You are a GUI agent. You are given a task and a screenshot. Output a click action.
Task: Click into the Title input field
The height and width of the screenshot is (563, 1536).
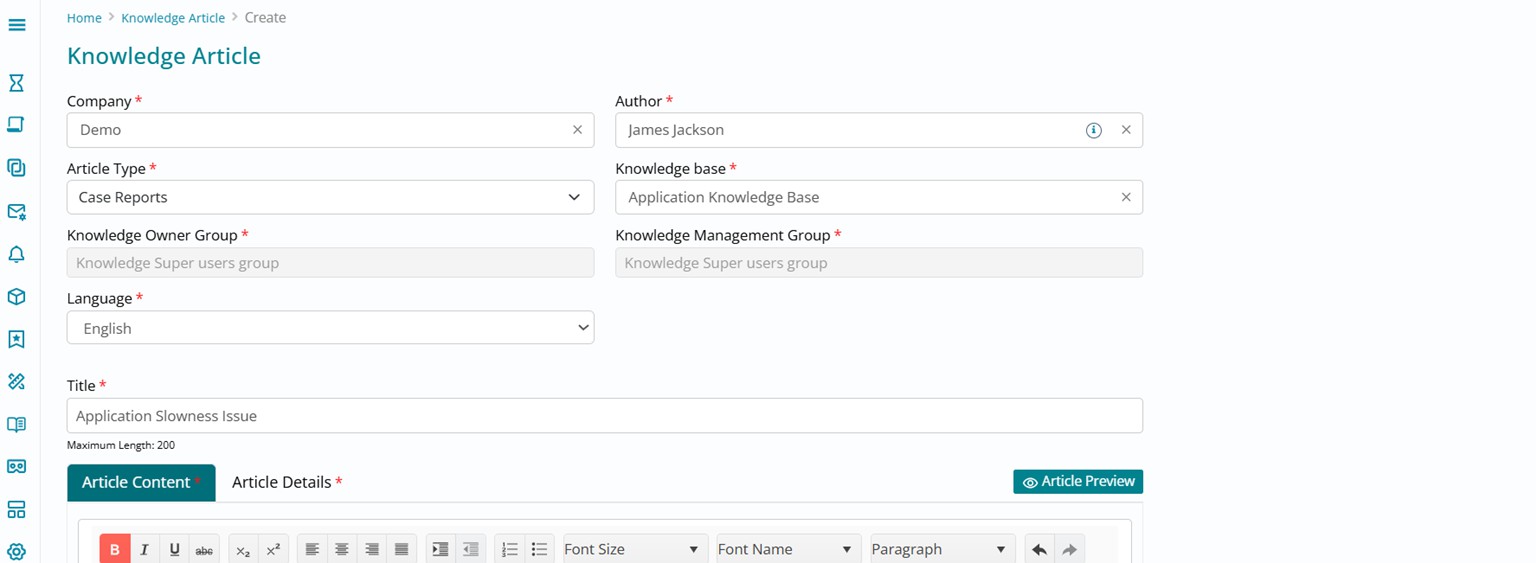tap(605, 416)
